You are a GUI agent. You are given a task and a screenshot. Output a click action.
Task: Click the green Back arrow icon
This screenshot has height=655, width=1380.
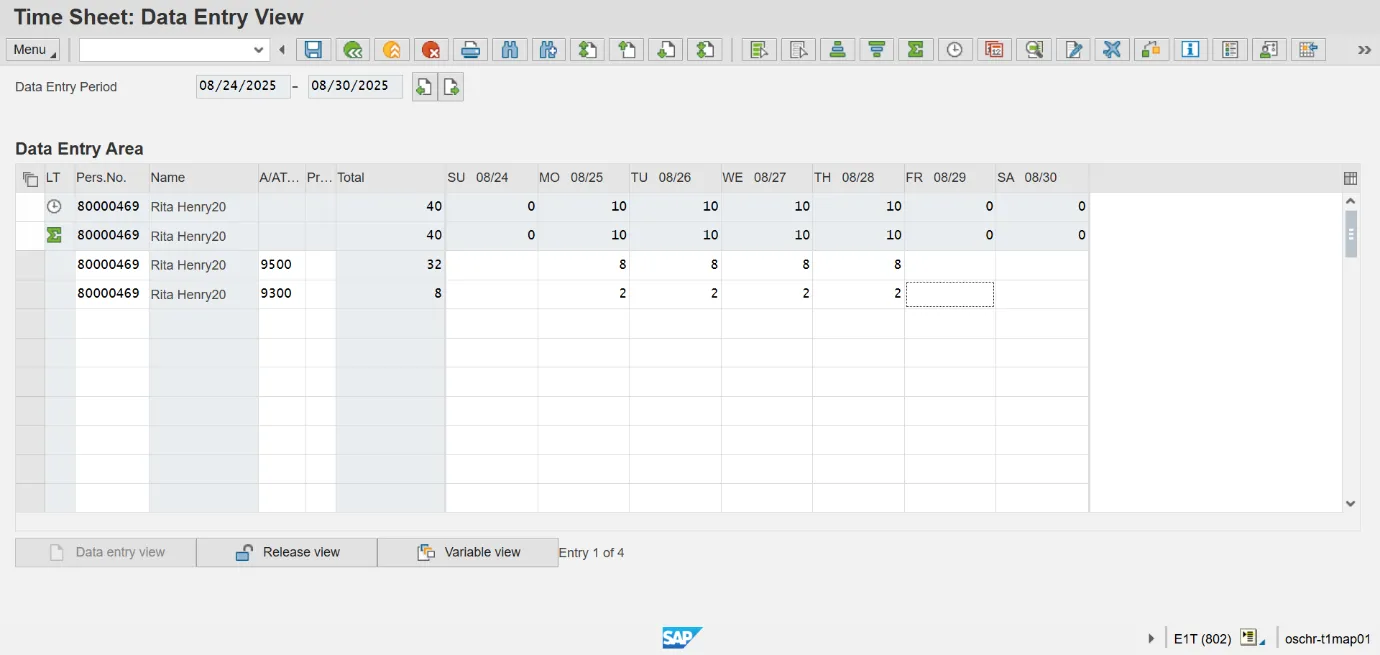click(x=352, y=49)
